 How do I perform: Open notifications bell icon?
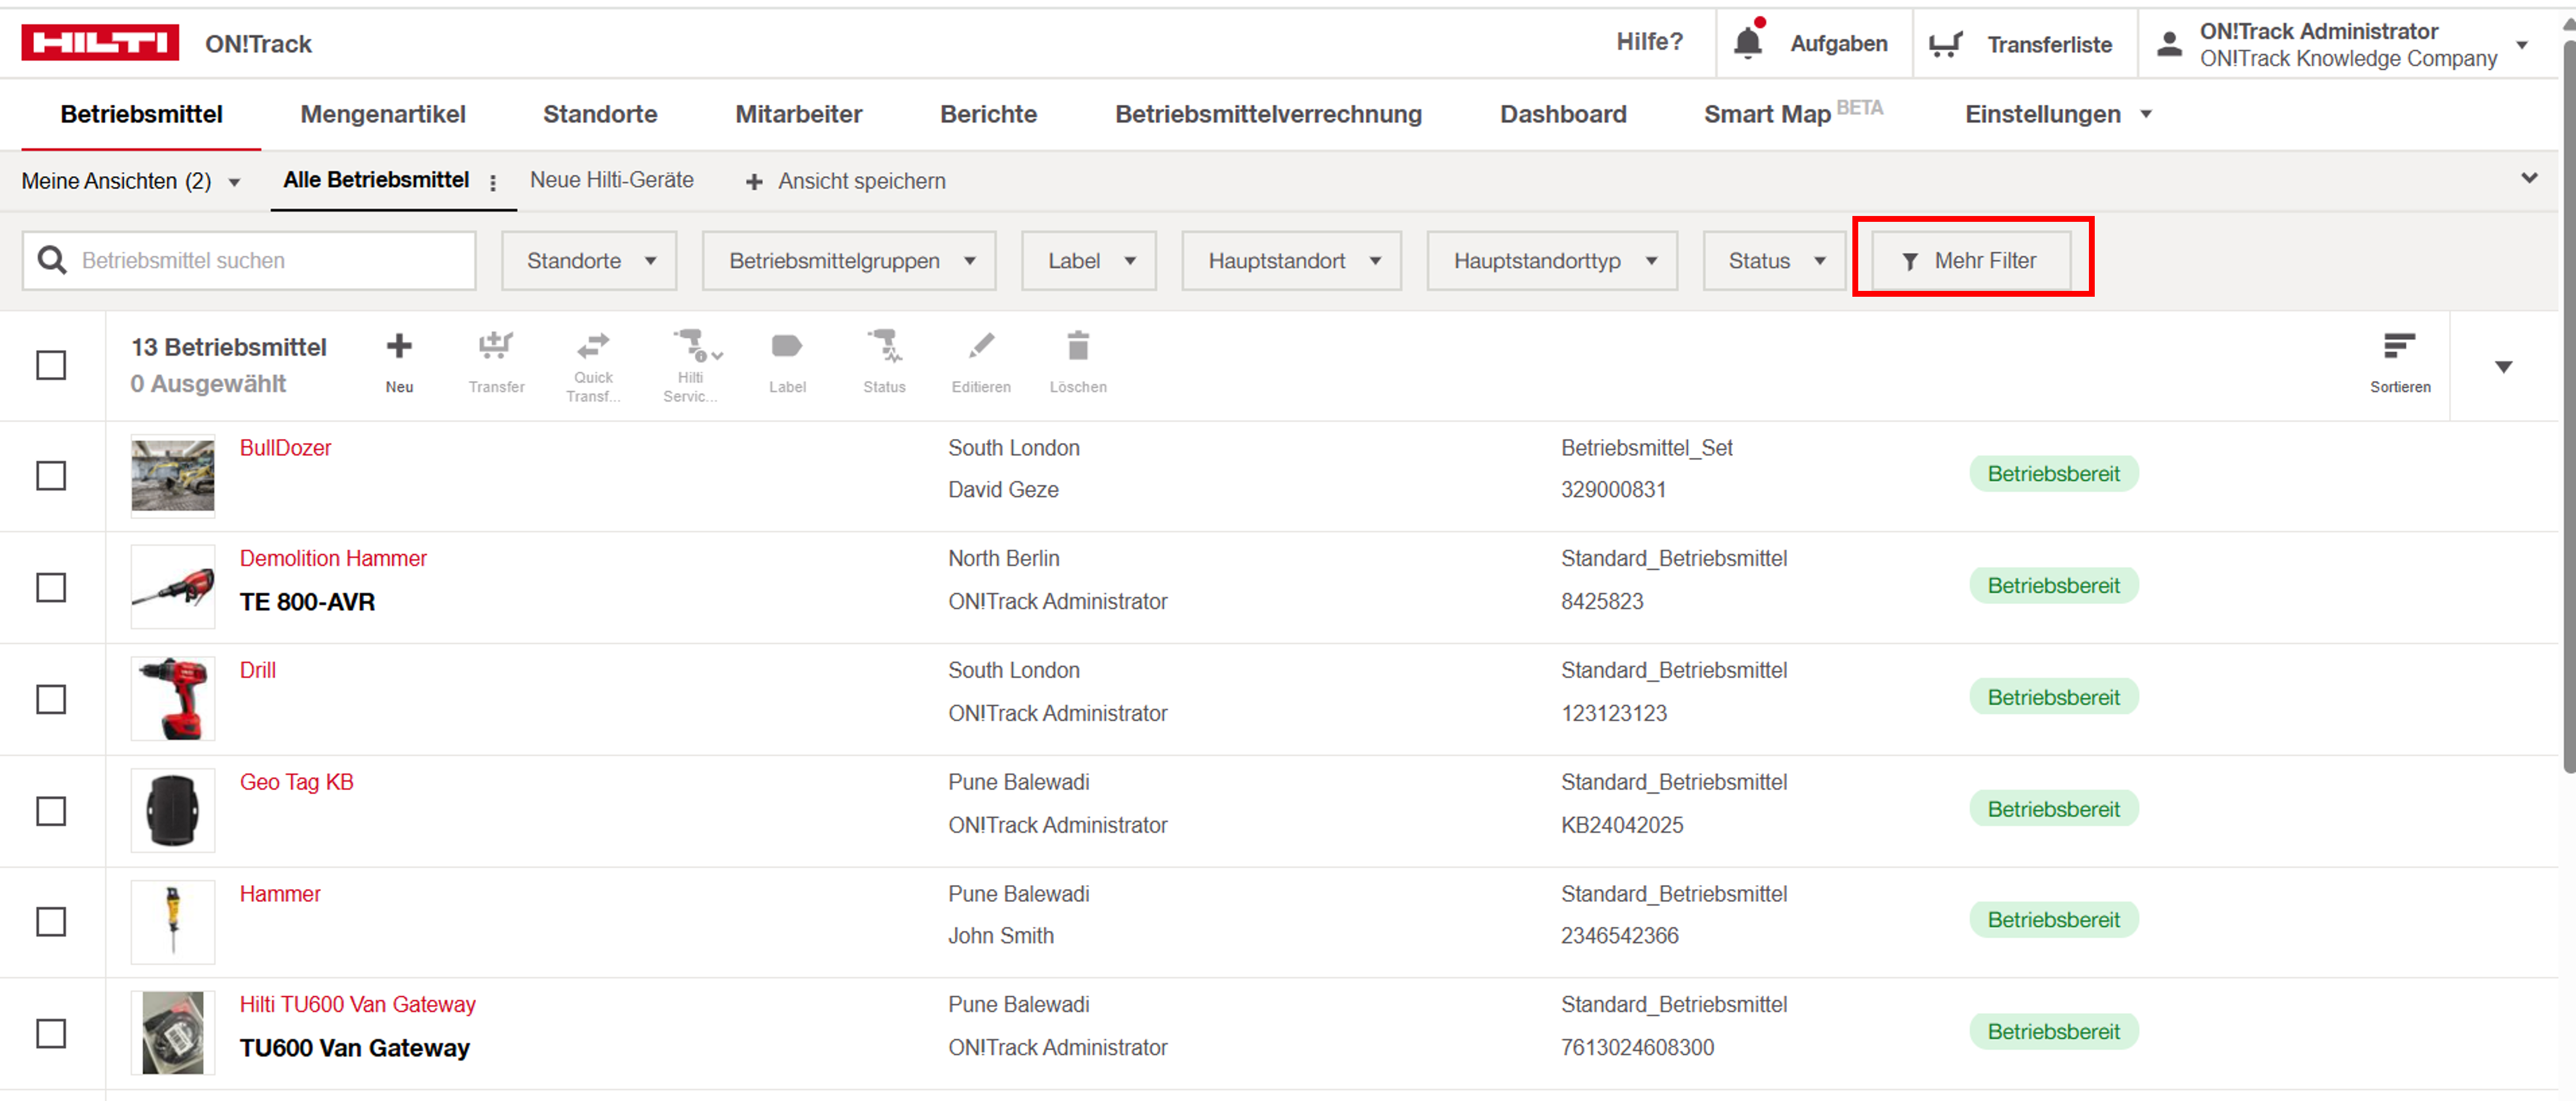coord(1747,43)
